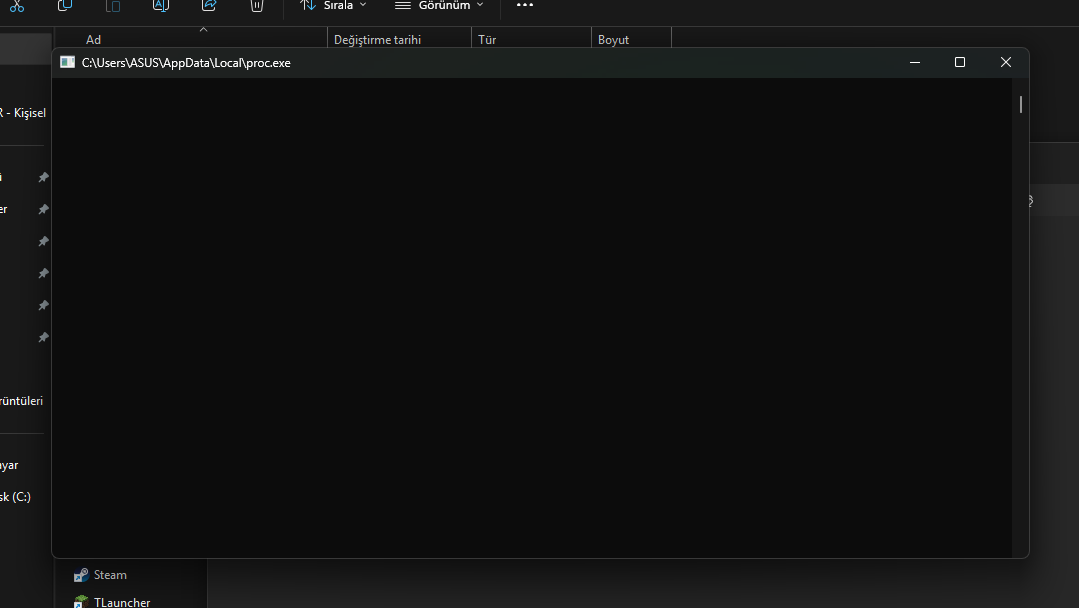Click the Rename icon in Explorer toolbar
The image size is (1079, 608).
click(160, 6)
